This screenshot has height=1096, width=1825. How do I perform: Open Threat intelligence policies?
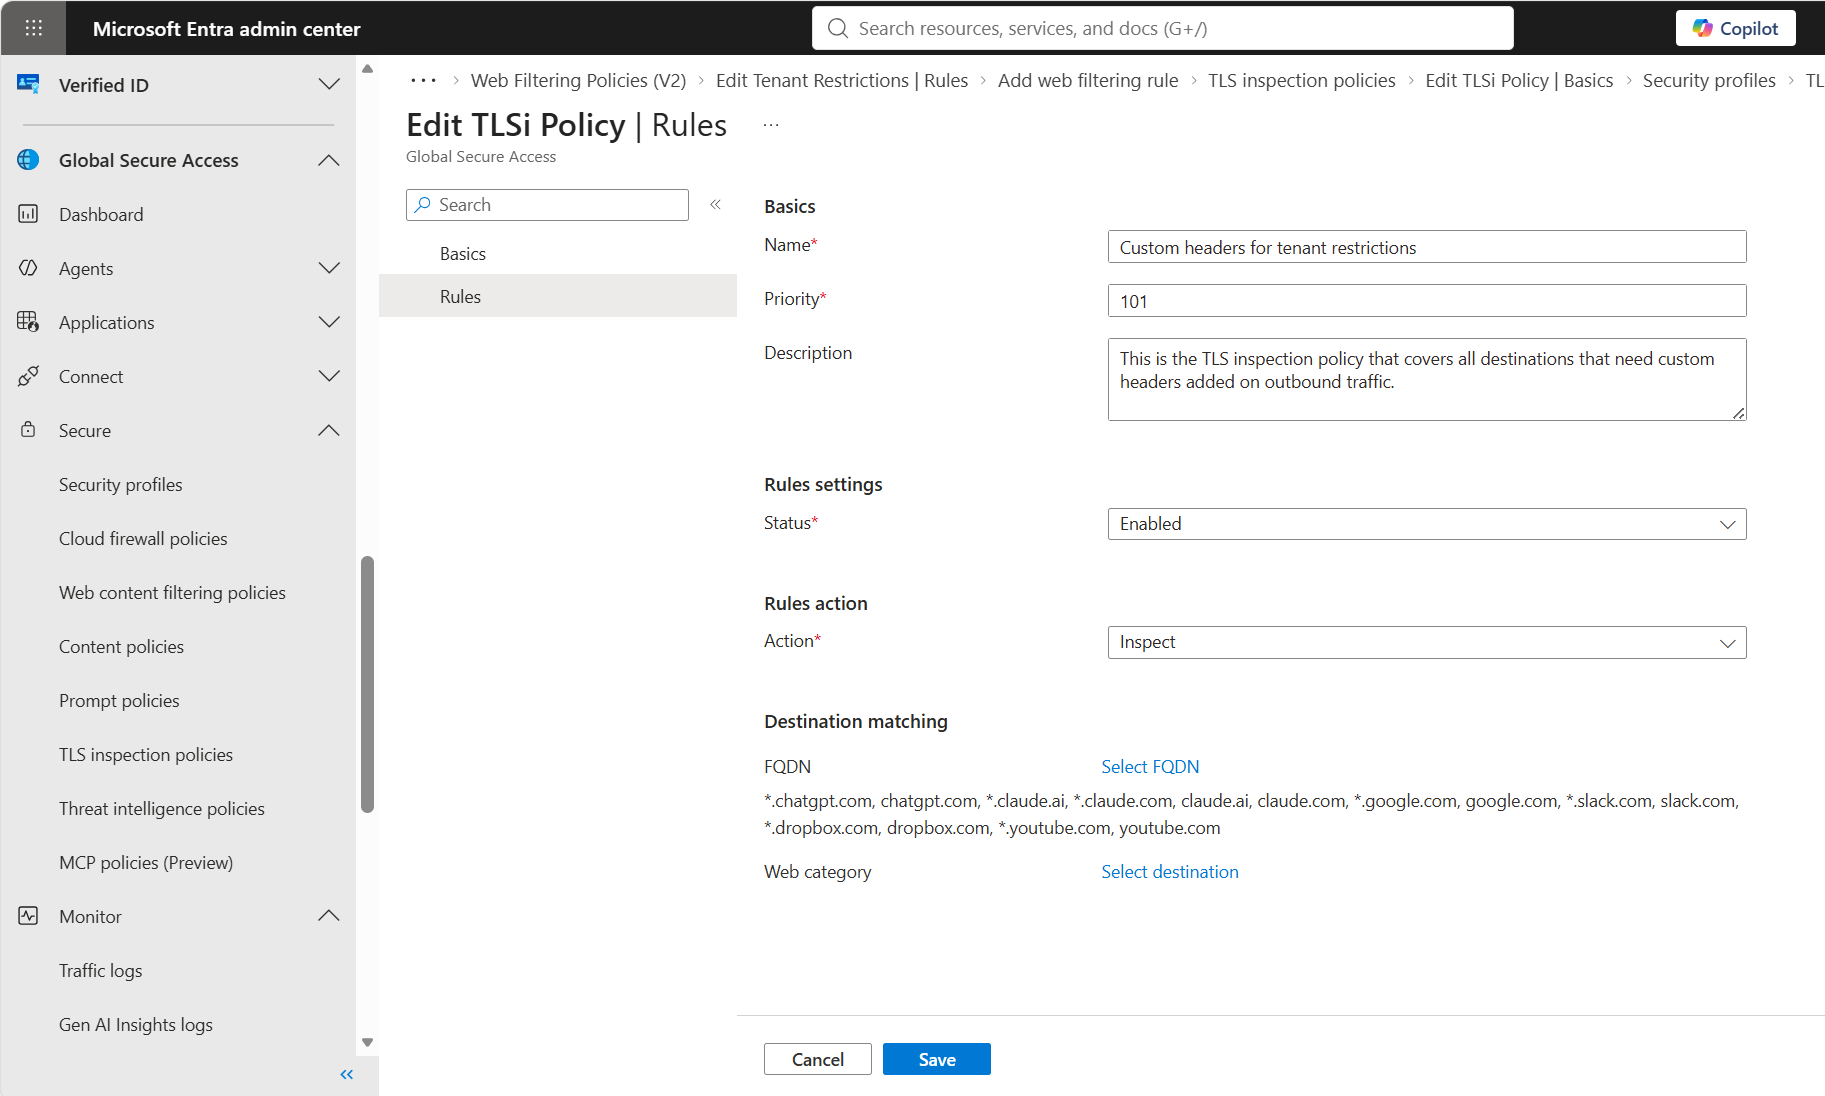tap(162, 808)
